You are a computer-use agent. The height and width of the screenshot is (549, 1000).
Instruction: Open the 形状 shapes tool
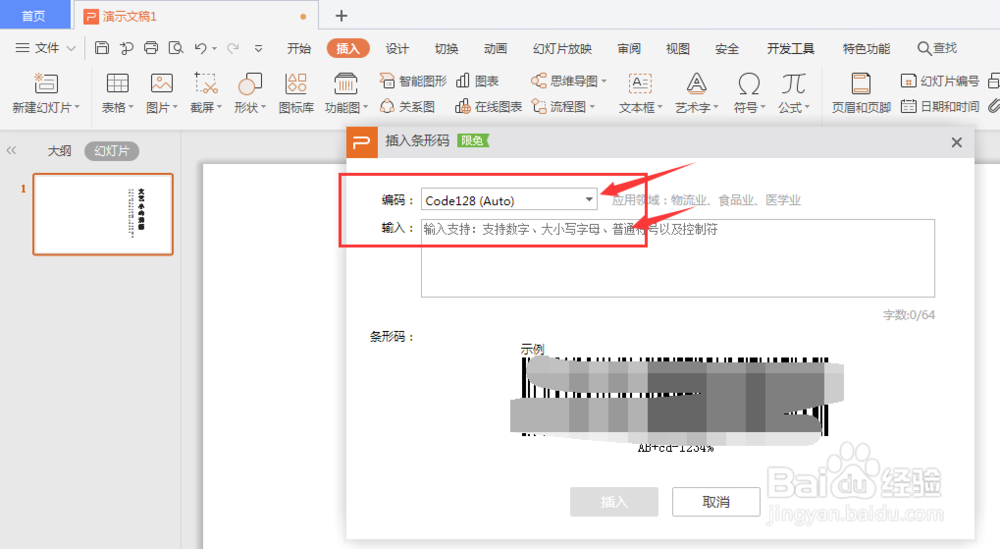point(249,93)
